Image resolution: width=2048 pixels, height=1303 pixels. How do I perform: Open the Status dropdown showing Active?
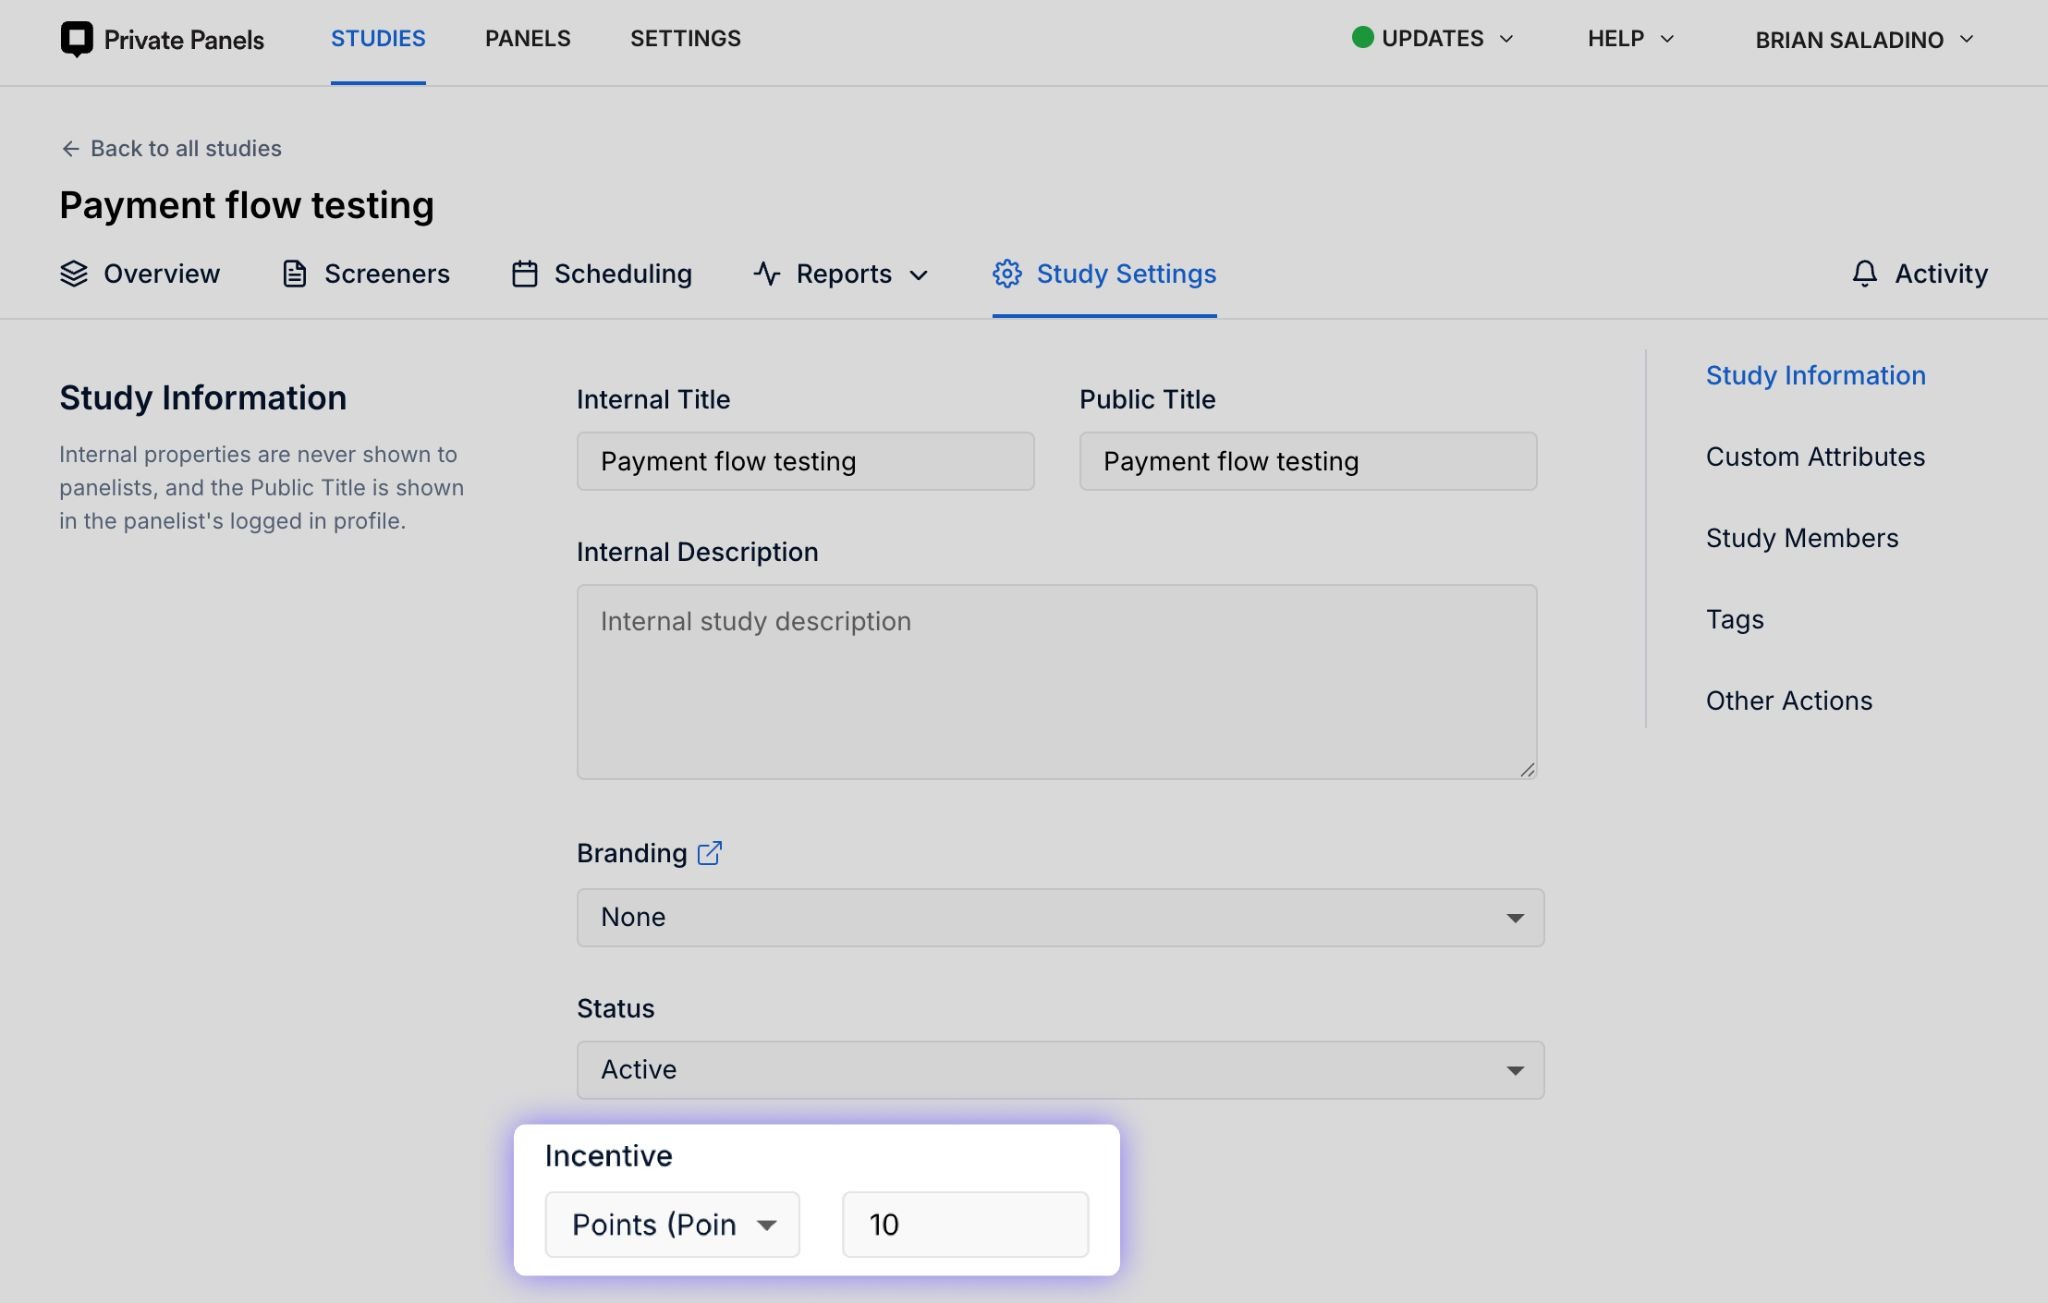point(1060,1070)
